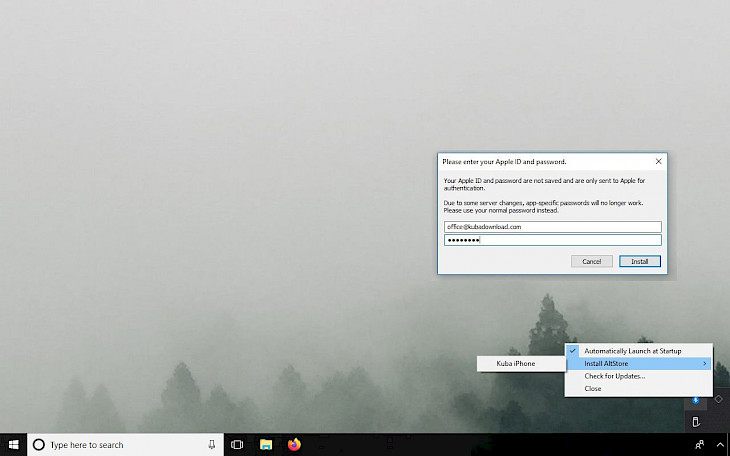This screenshot has width=730, height=456.
Task: Toggle Automatically Launch at Startup
Action: [638, 351]
